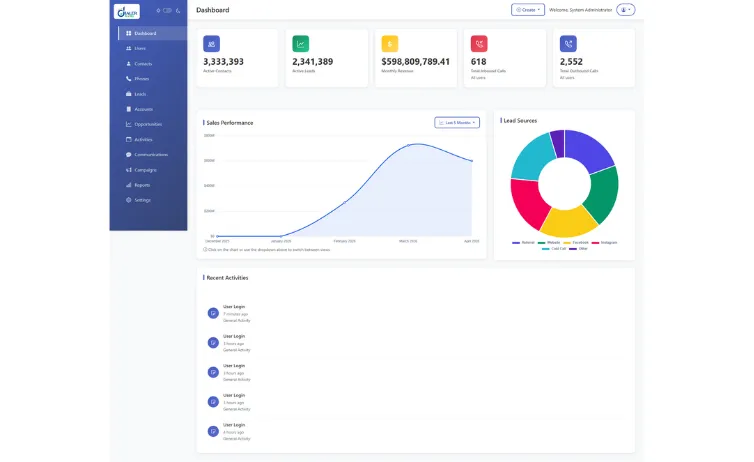The width and height of the screenshot is (754, 462).
Task: Open the user profile avatar dropdown
Action: [626, 10]
